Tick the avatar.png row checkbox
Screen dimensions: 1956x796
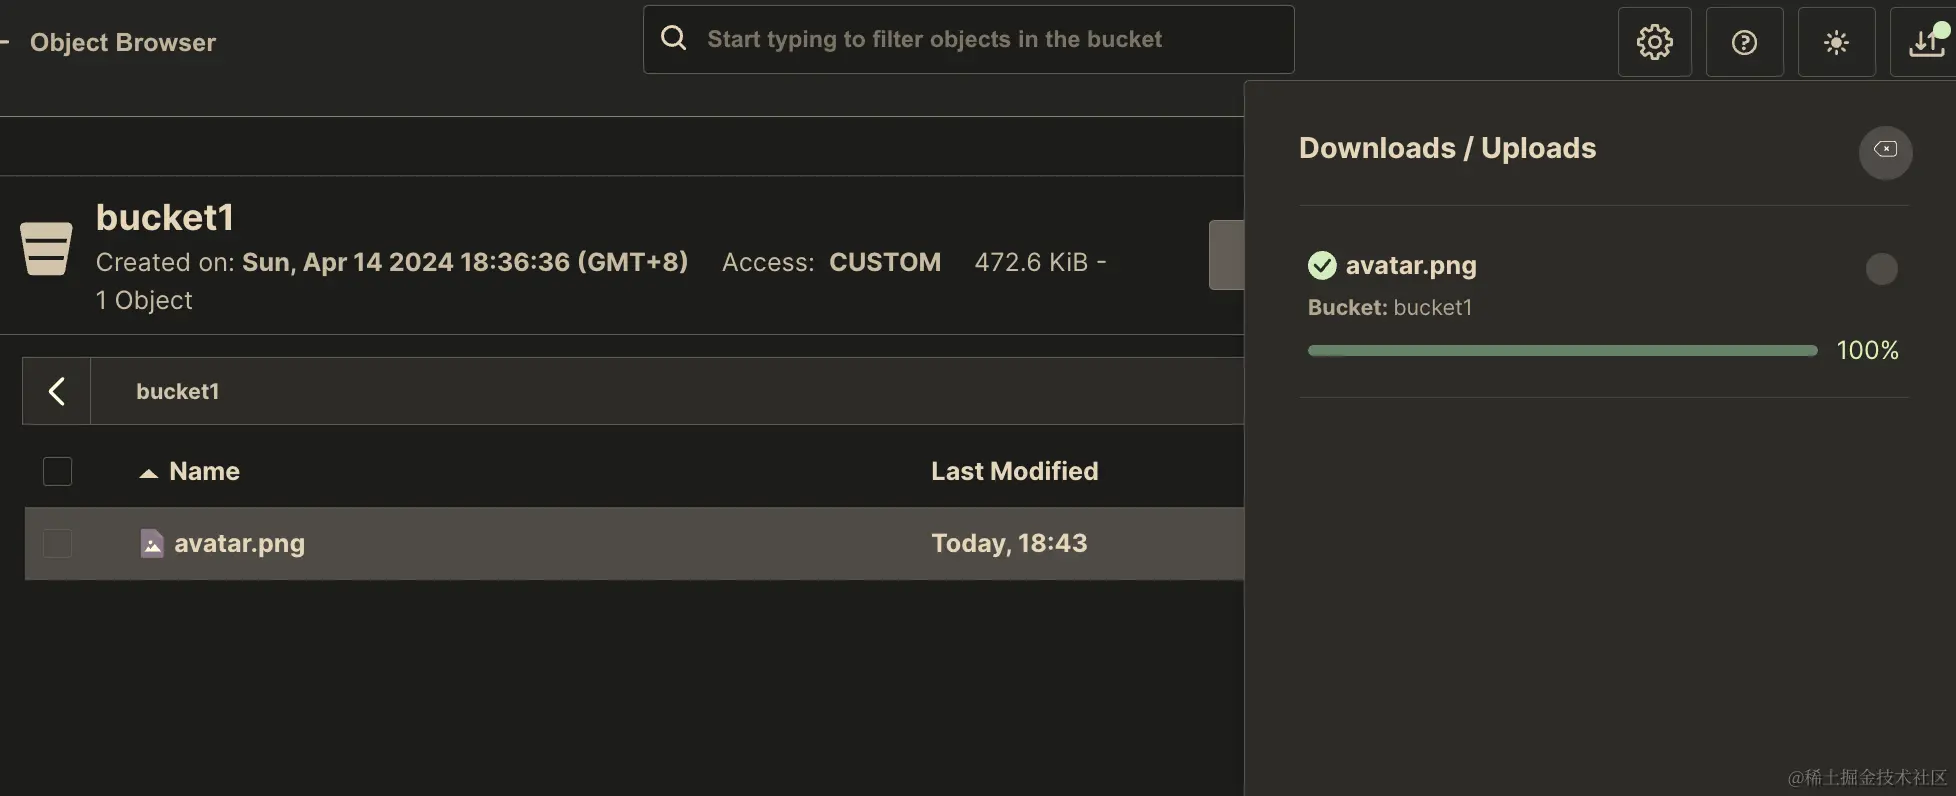click(x=58, y=543)
